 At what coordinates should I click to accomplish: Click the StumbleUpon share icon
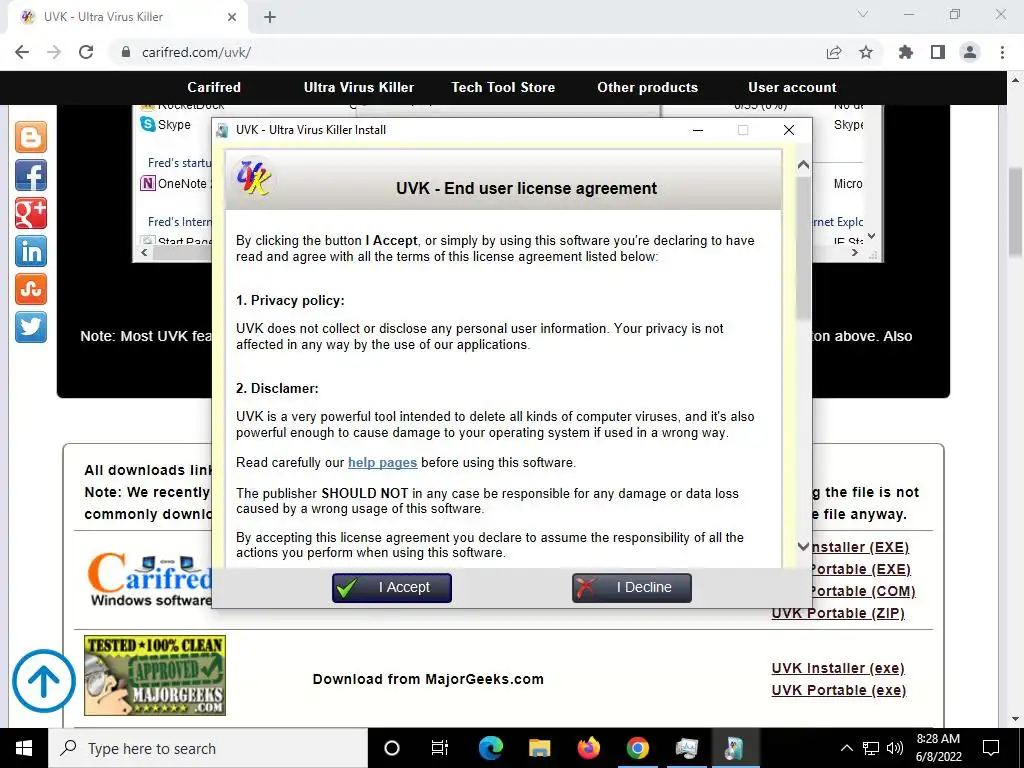coord(31,289)
